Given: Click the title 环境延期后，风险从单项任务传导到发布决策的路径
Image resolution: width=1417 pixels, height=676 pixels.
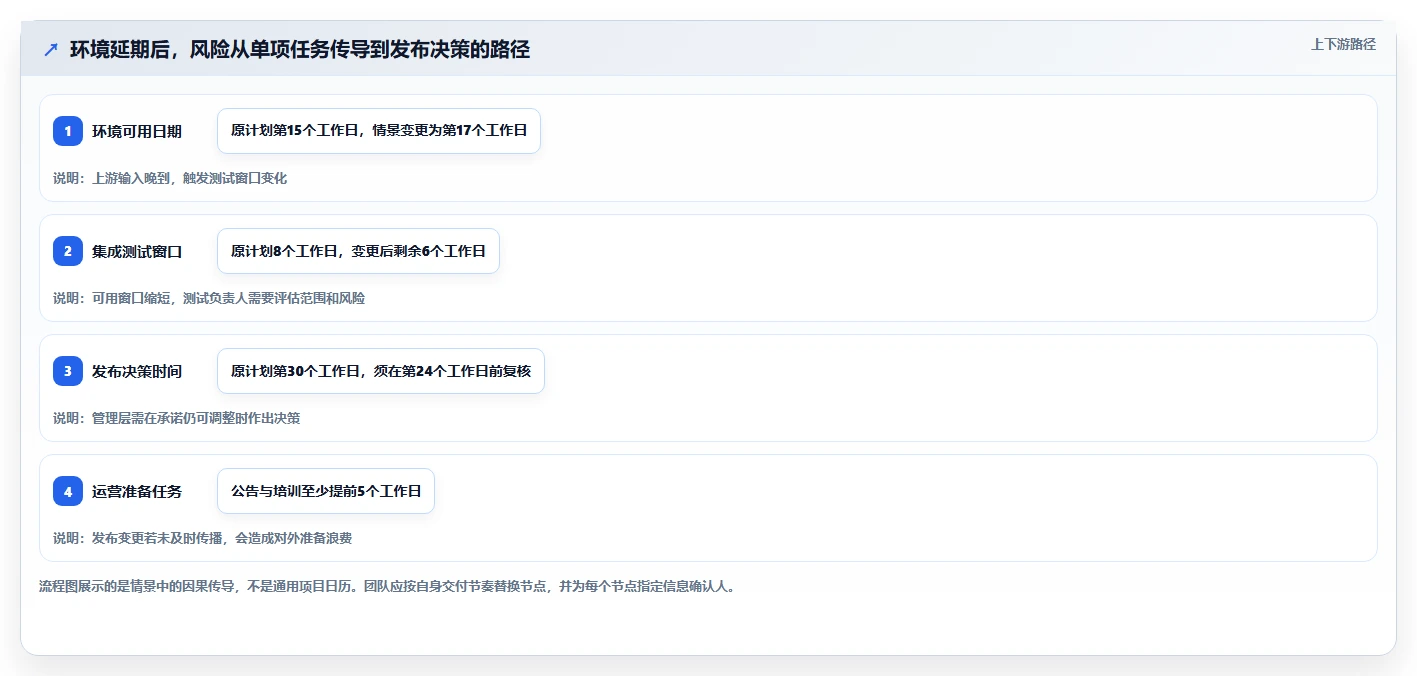Looking at the screenshot, I should coord(300,50).
